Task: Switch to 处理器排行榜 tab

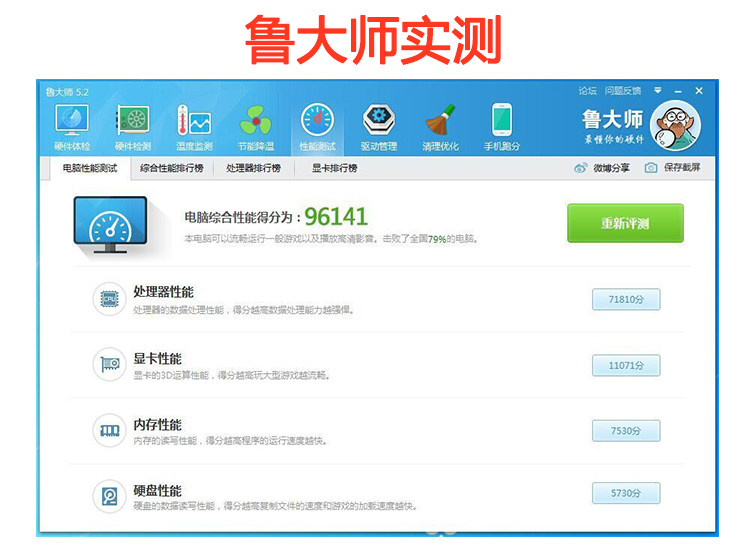Action: (253, 168)
